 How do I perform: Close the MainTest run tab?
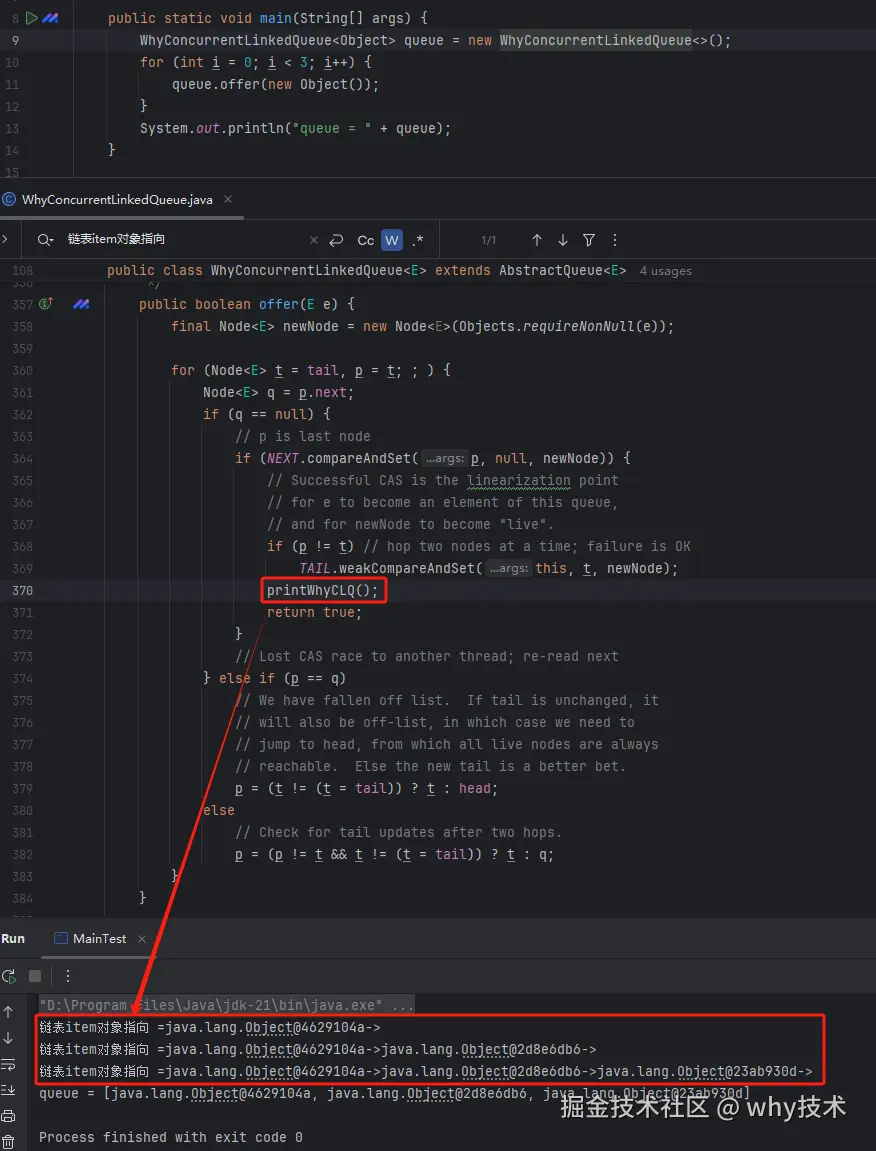(x=142, y=939)
